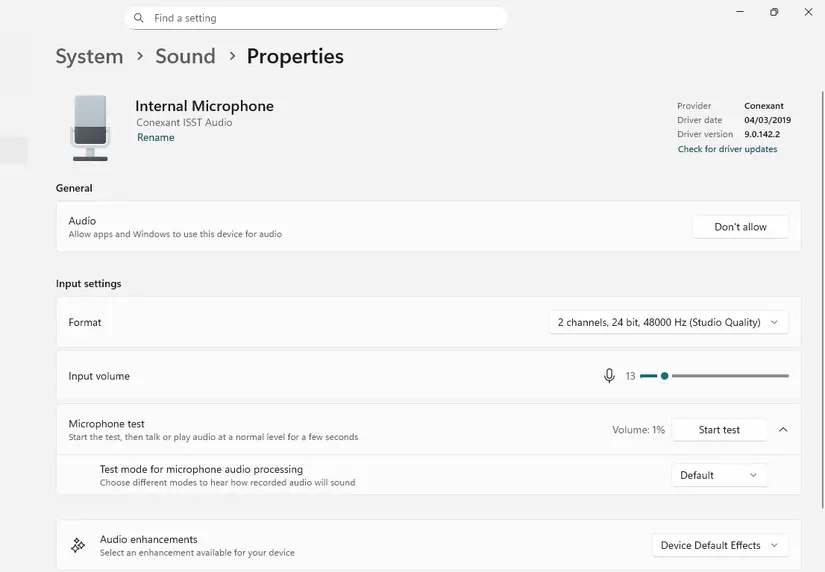Screen dimensions: 825x572
Task: Minimize the Settings window
Action: [738, 12]
